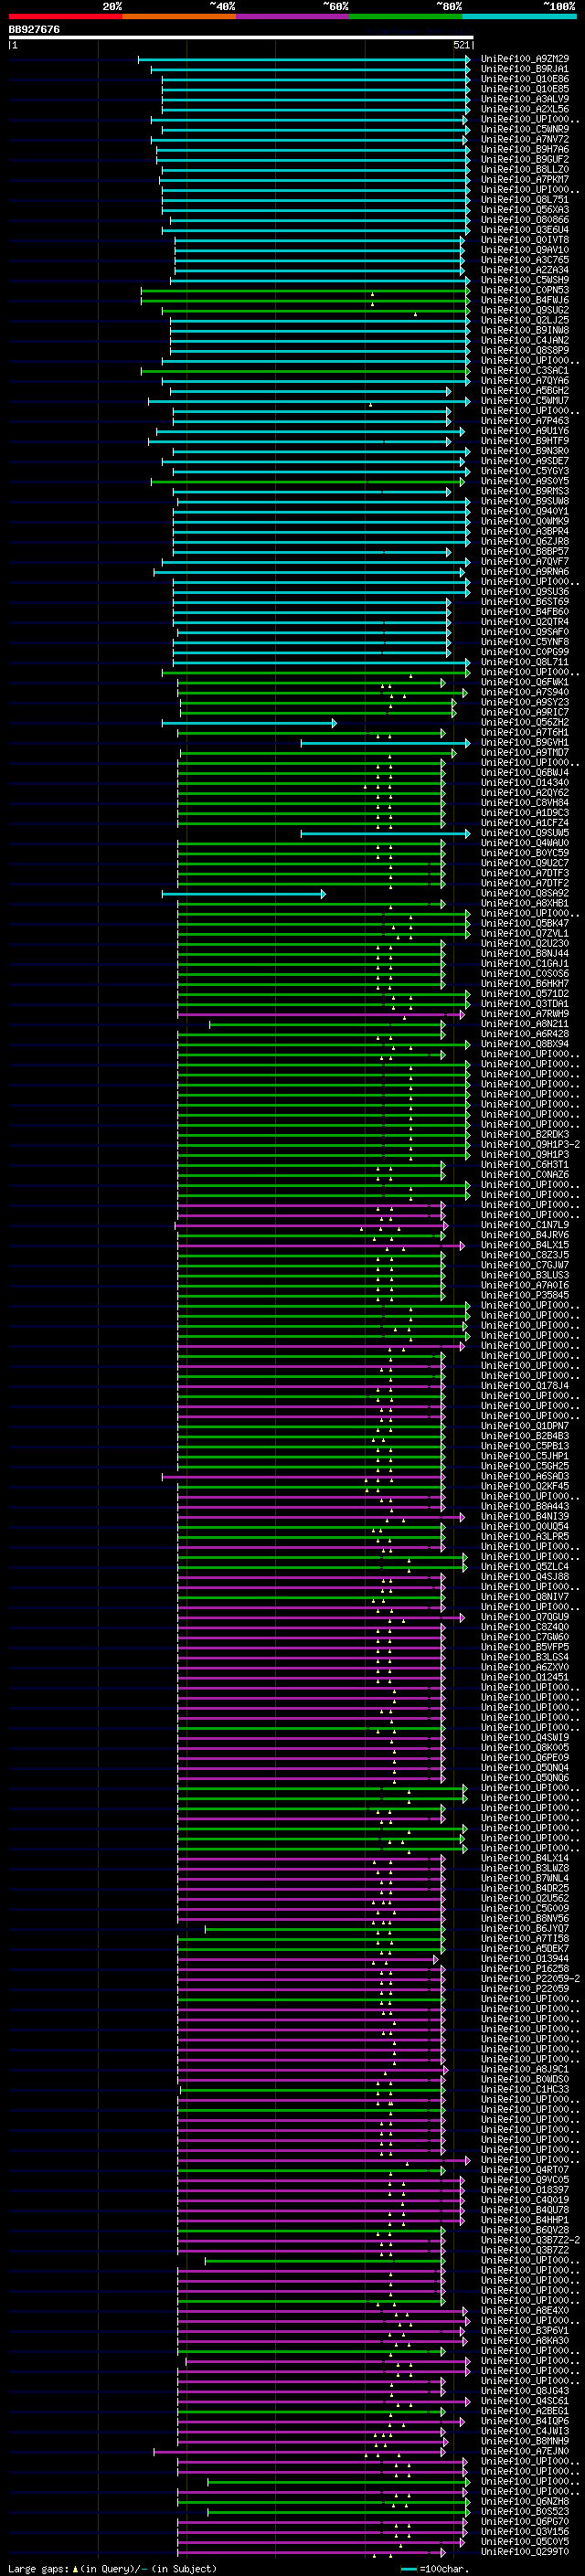
Task: Select the UniRef100_B0S523 hit label
Action: pos(525,2510)
